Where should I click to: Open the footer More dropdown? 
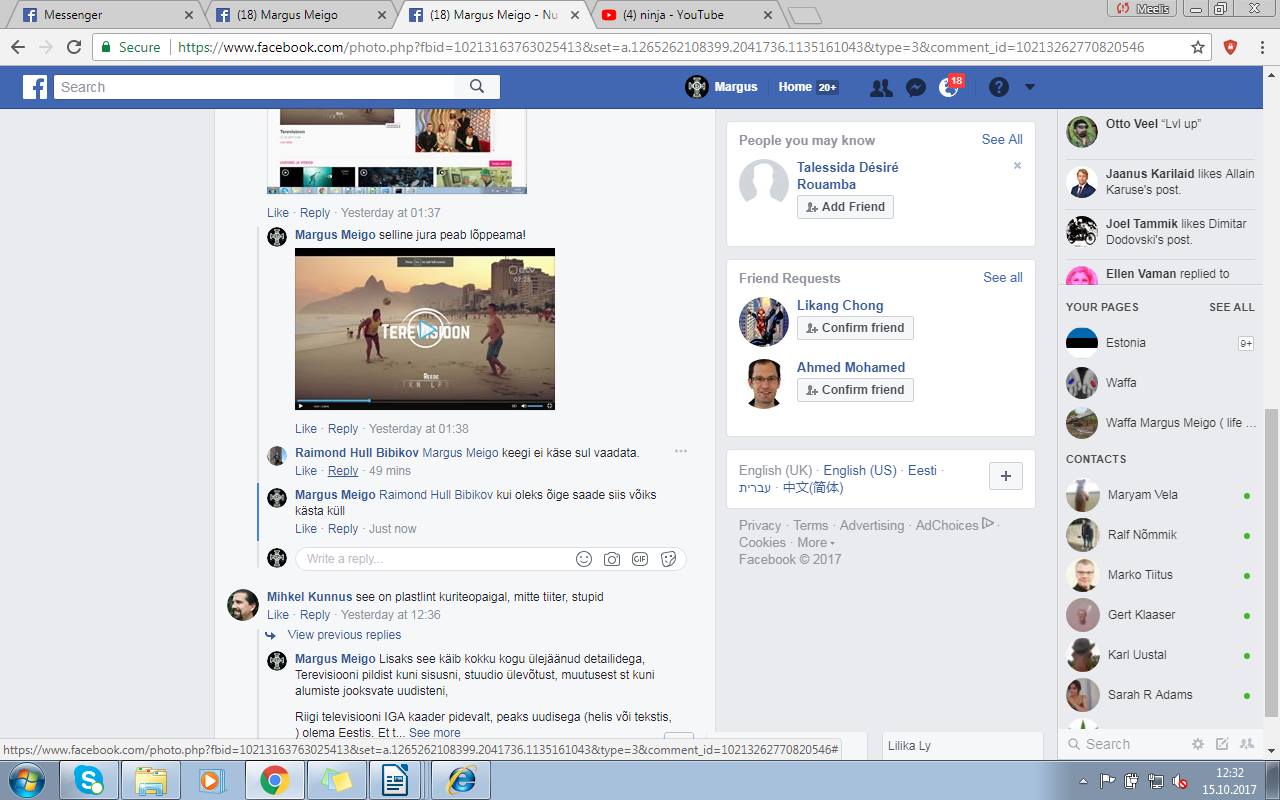tap(816, 543)
